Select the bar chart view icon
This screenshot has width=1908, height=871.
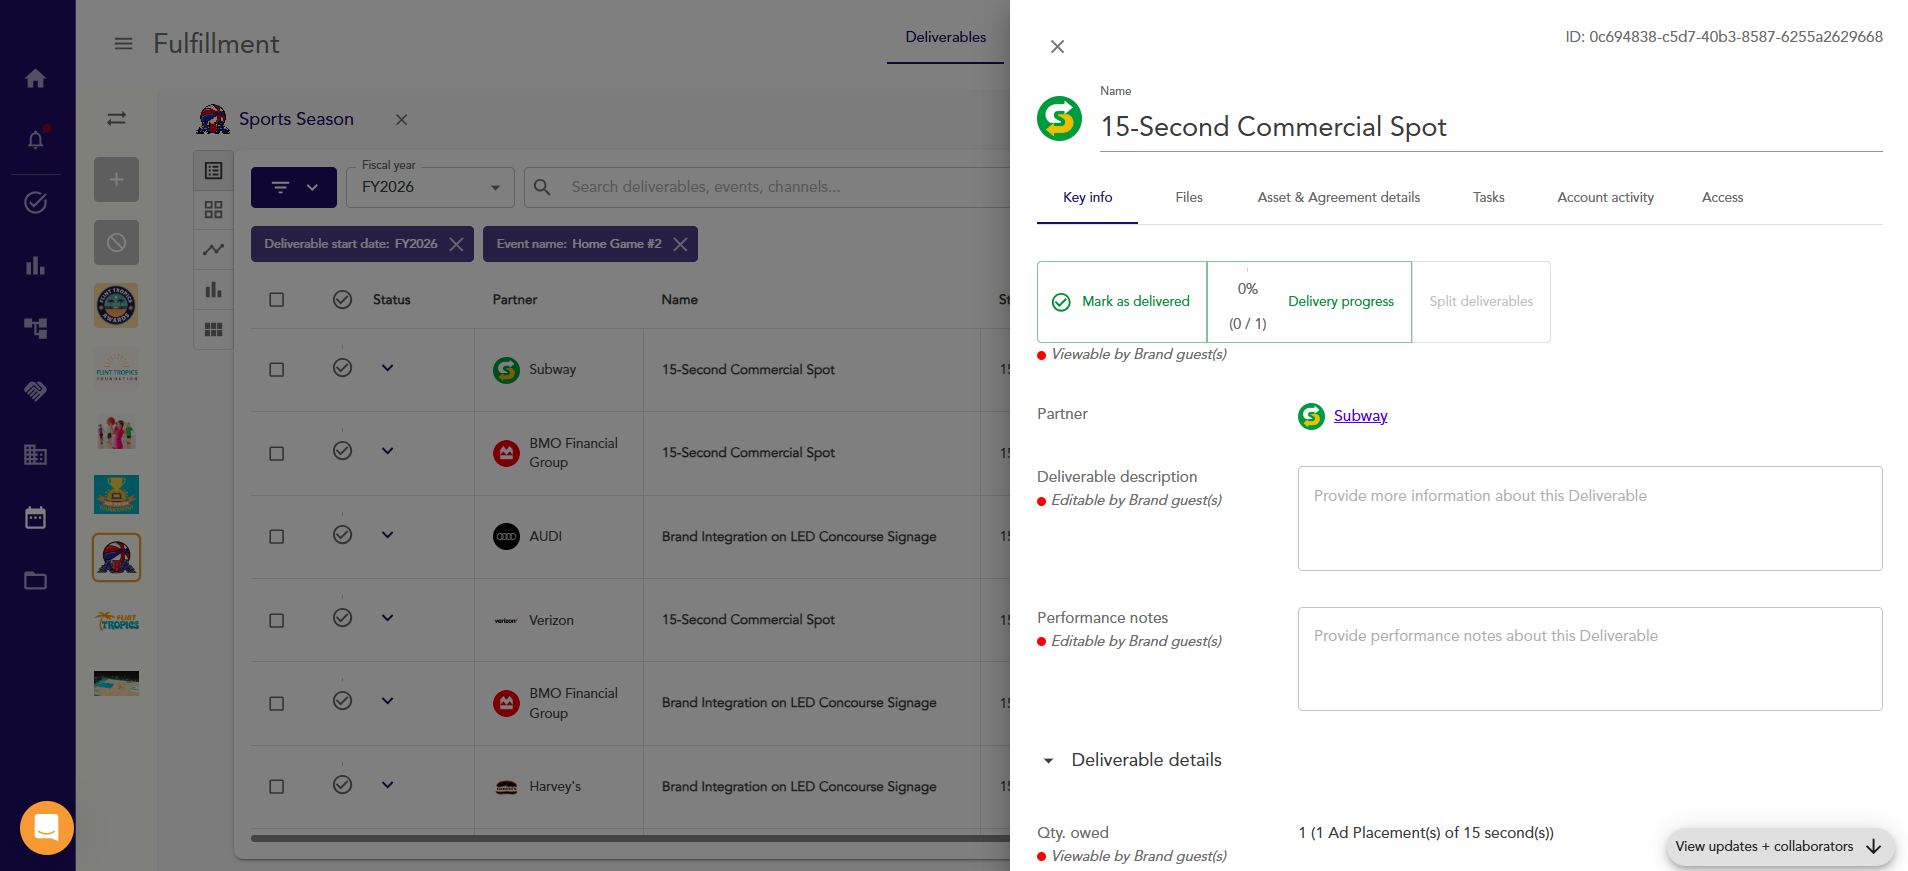point(214,290)
